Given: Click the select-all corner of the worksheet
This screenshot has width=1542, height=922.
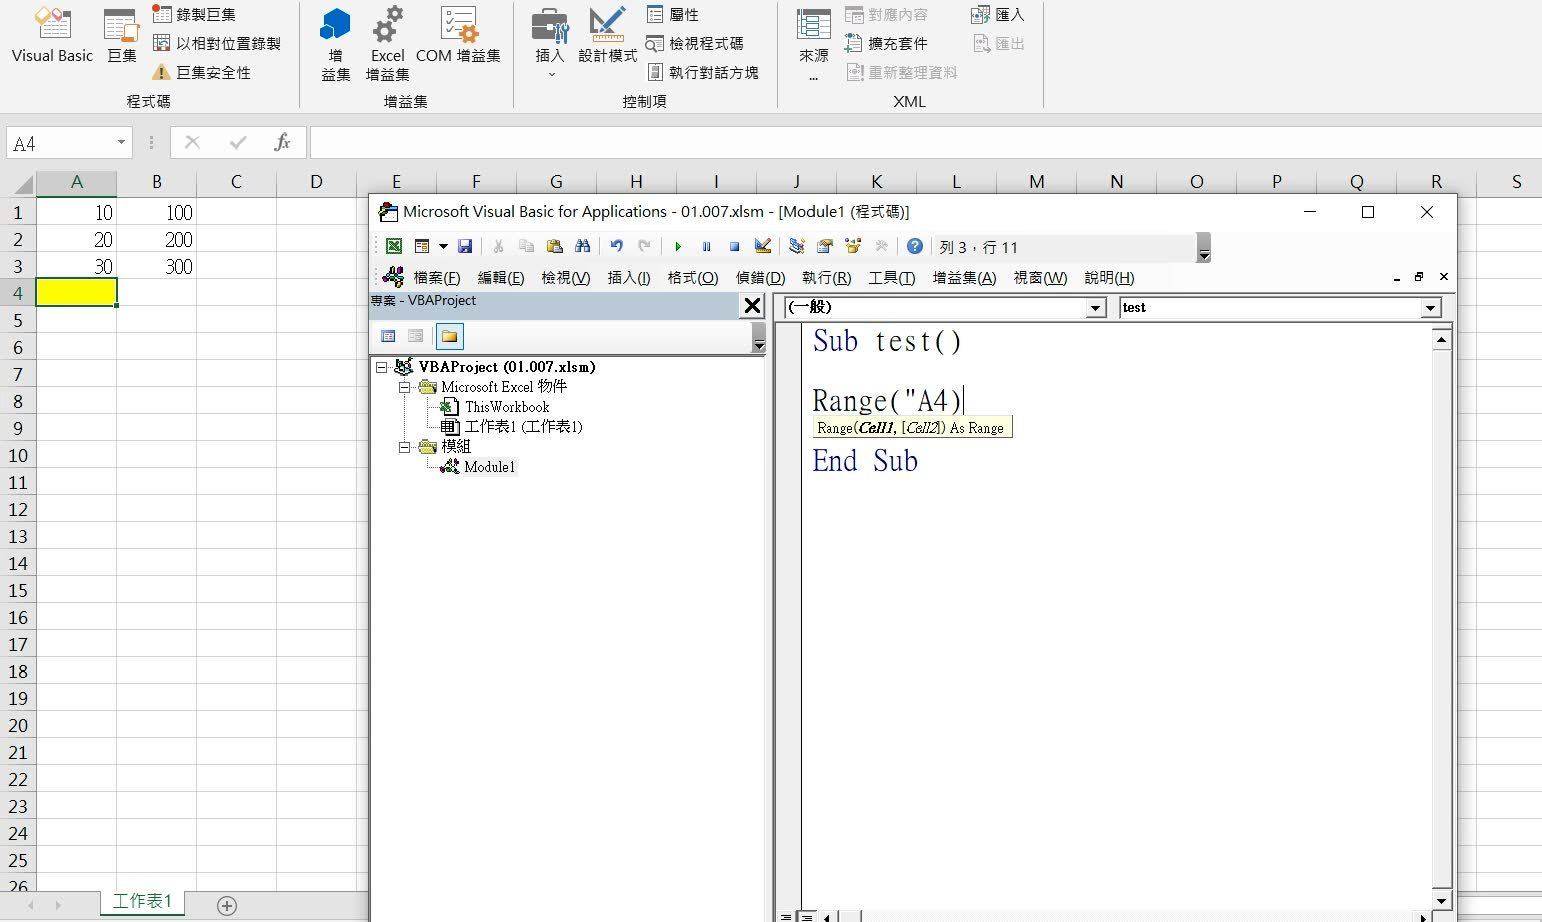Looking at the screenshot, I should point(18,183).
